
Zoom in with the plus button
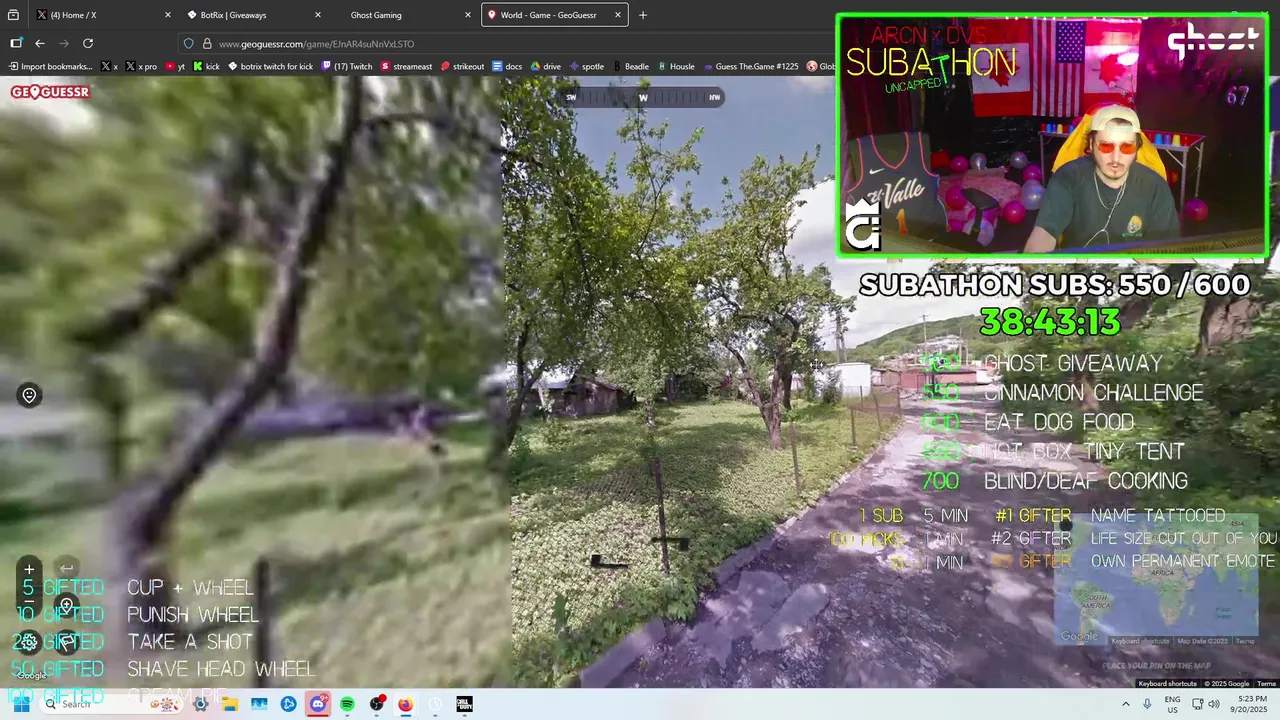point(29,569)
